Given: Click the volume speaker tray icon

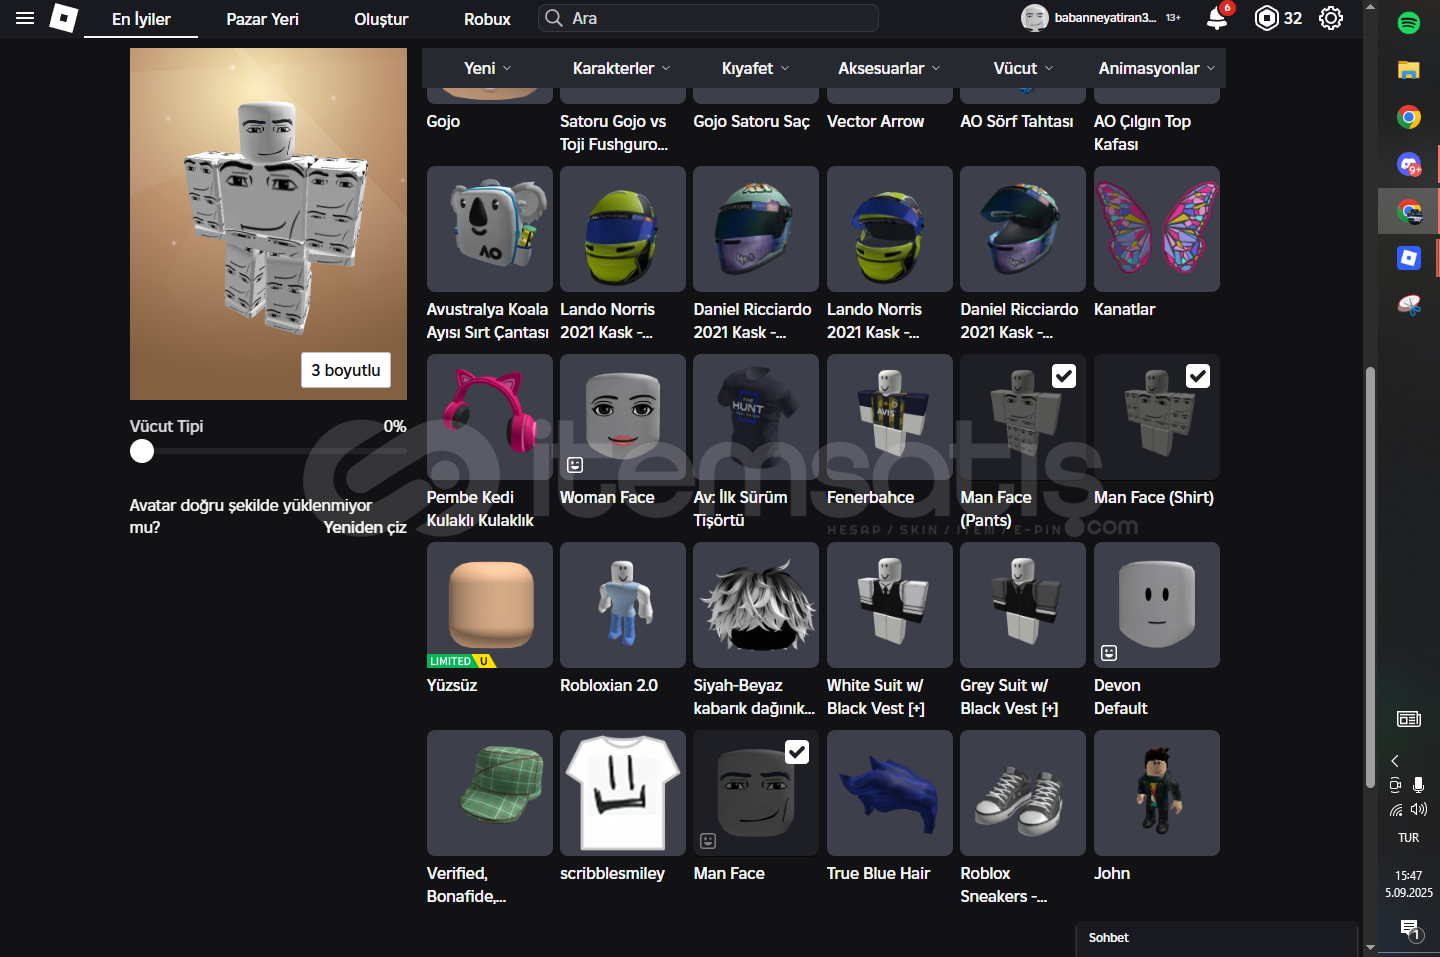Looking at the screenshot, I should pos(1418,809).
